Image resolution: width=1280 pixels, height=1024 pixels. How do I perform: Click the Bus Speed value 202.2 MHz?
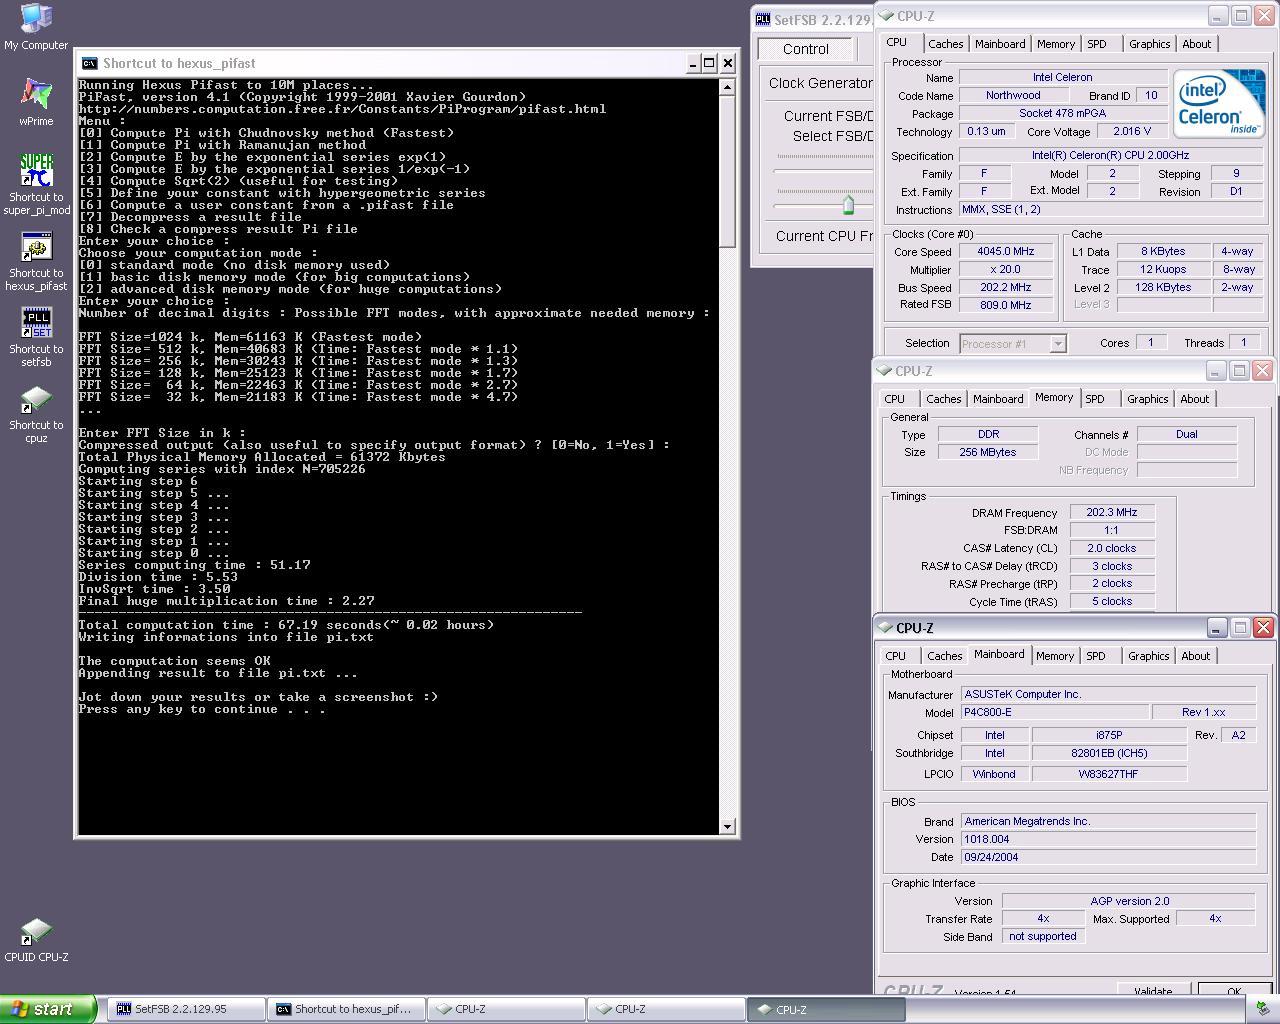tap(1006, 288)
